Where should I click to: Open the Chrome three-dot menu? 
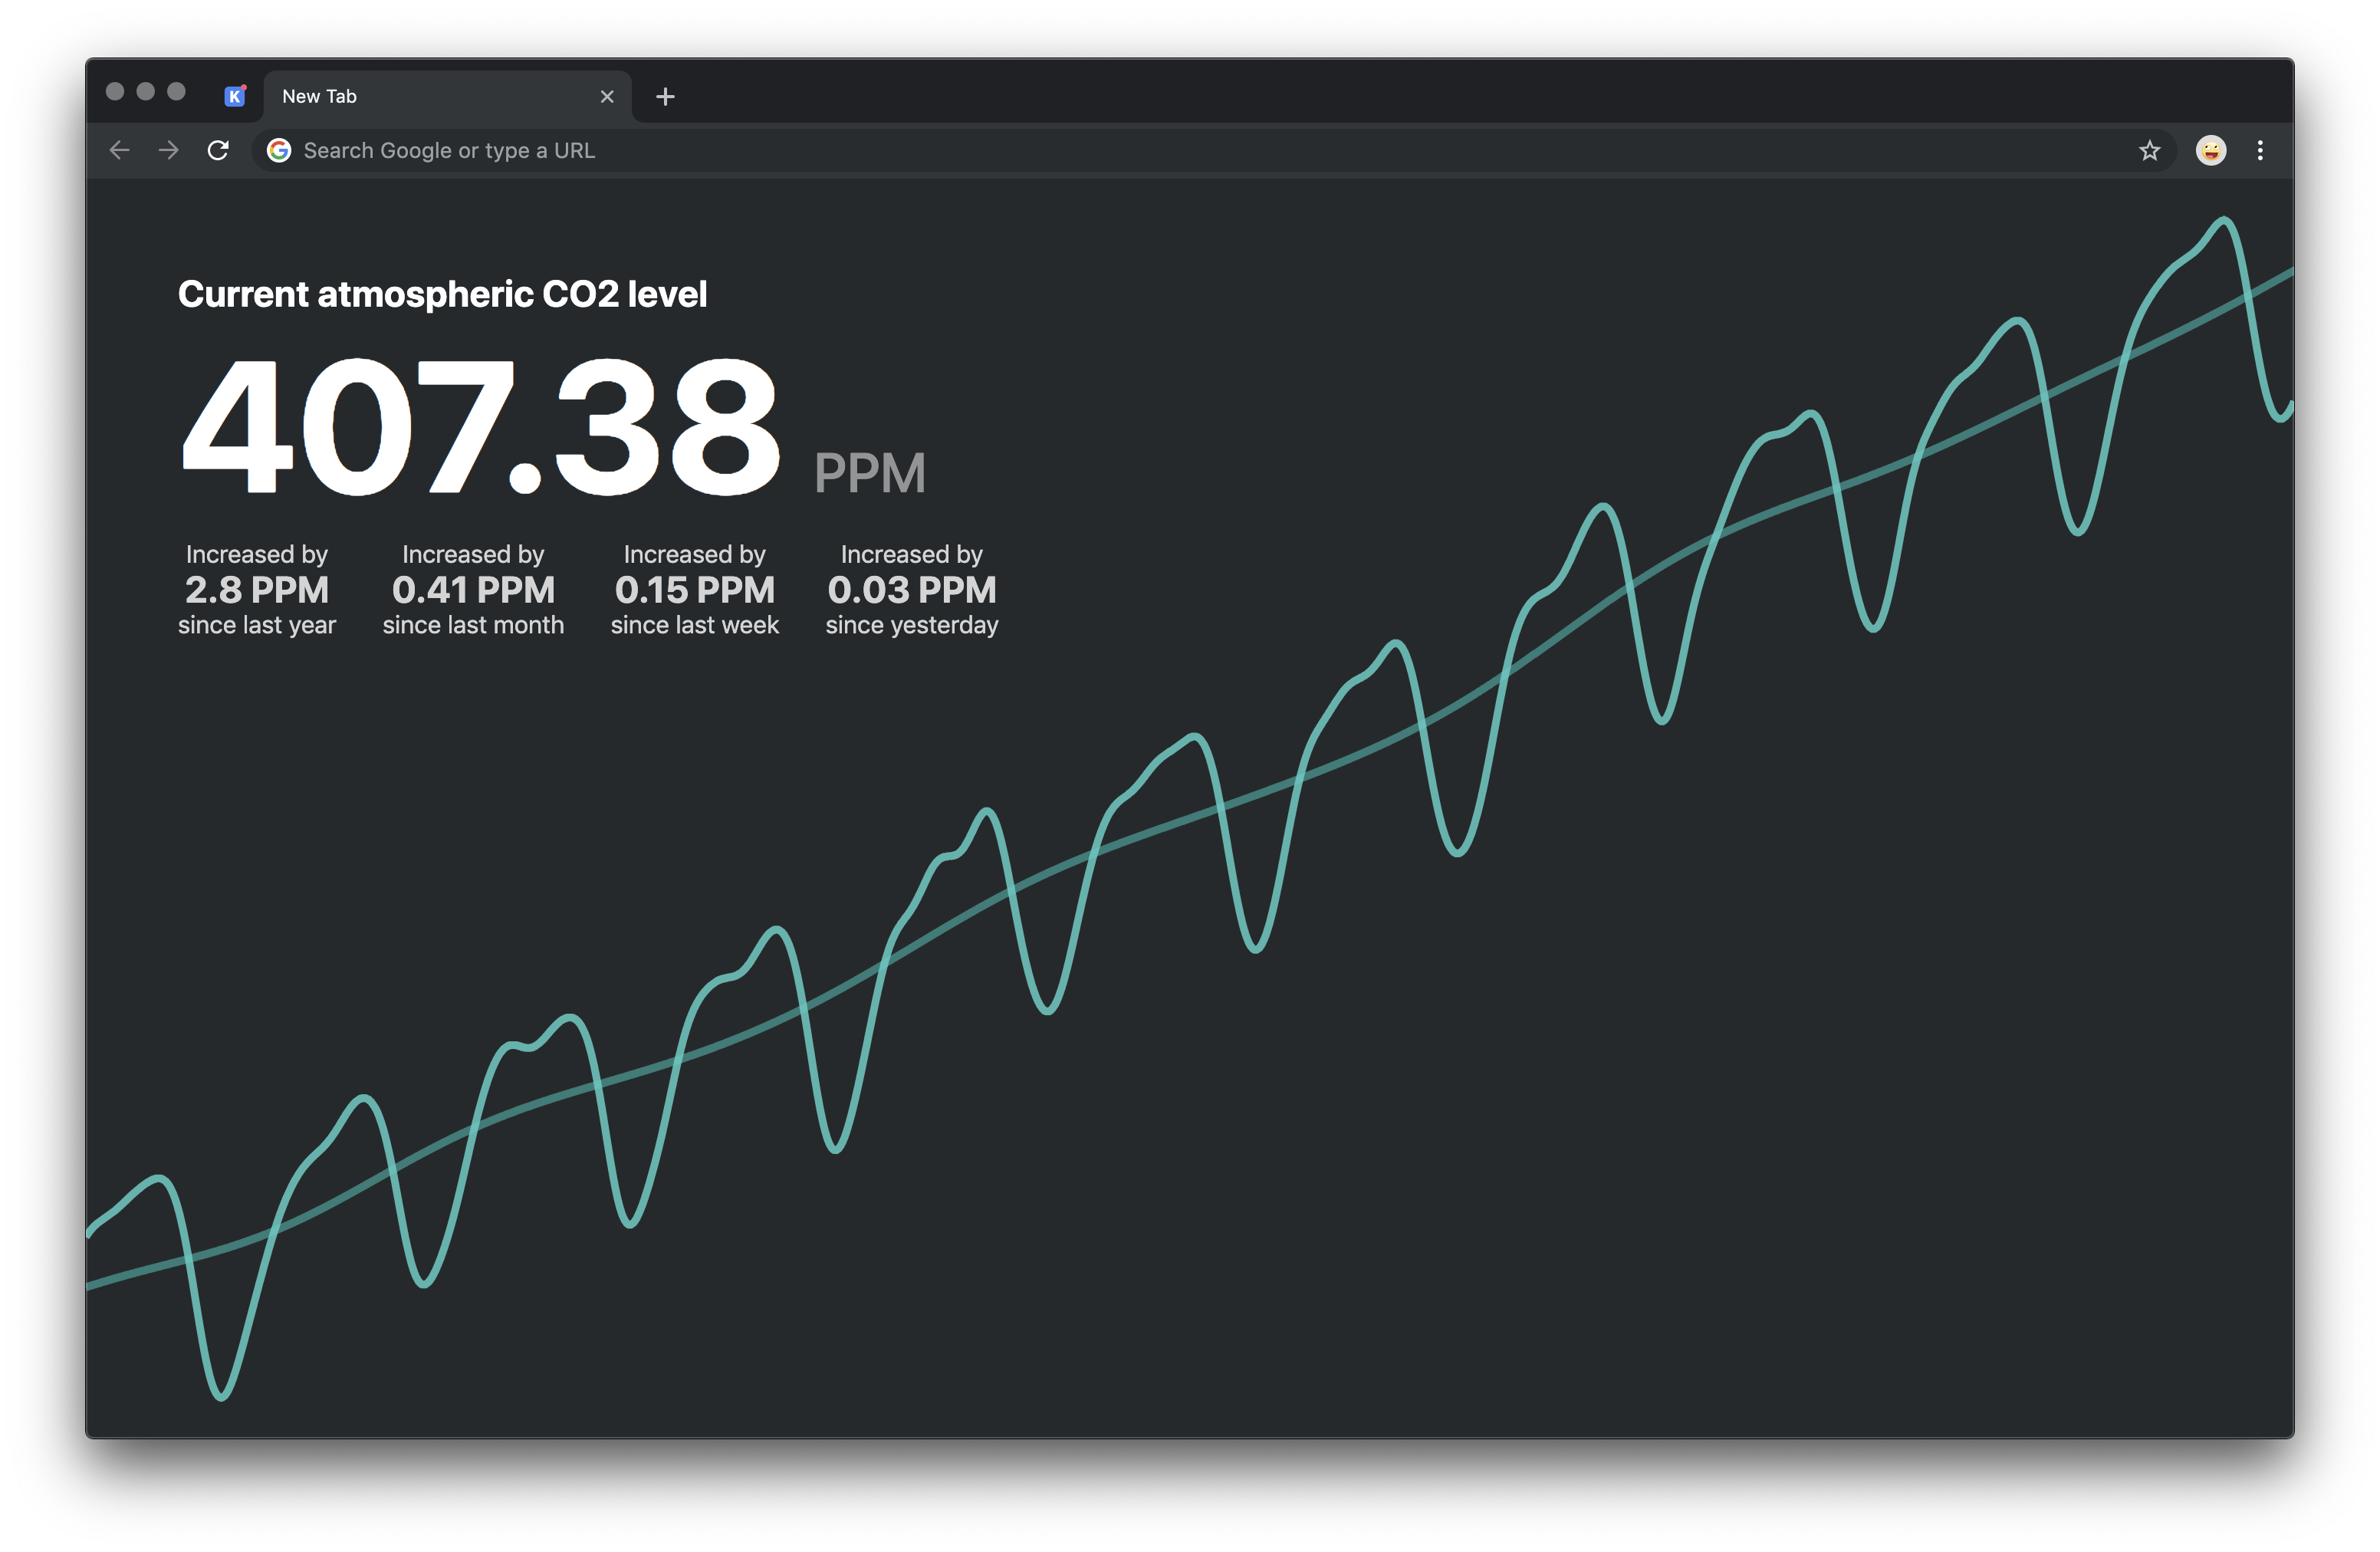coord(2260,150)
